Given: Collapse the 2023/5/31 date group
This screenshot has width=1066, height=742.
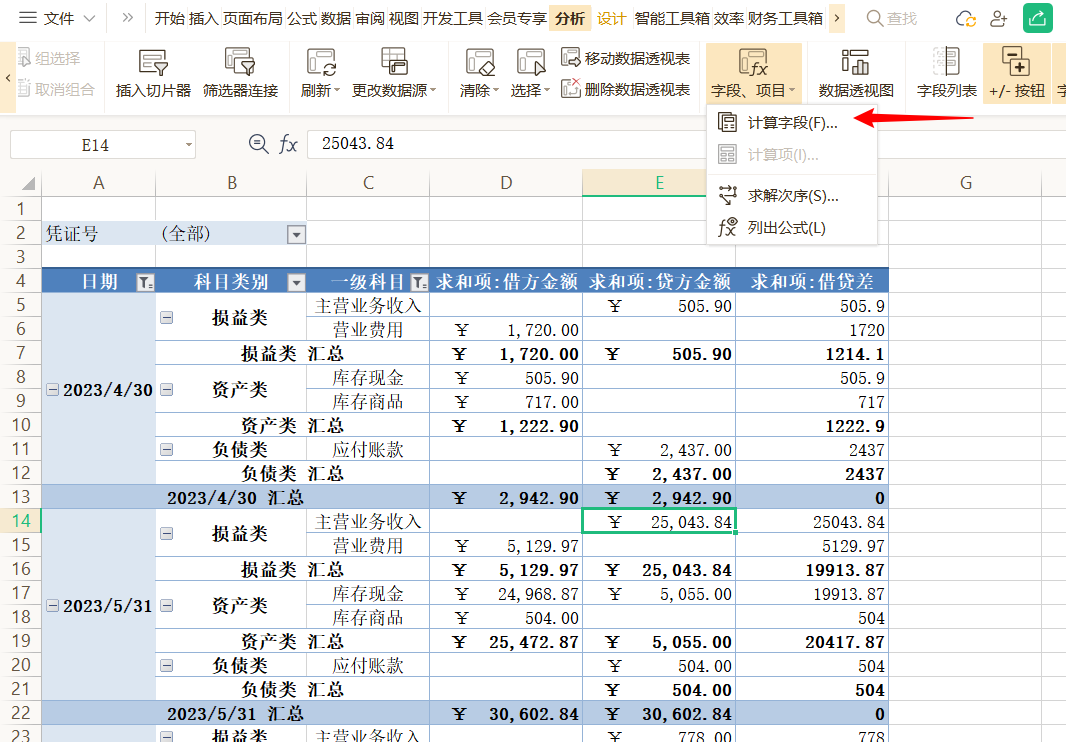Looking at the screenshot, I should coord(52,605).
